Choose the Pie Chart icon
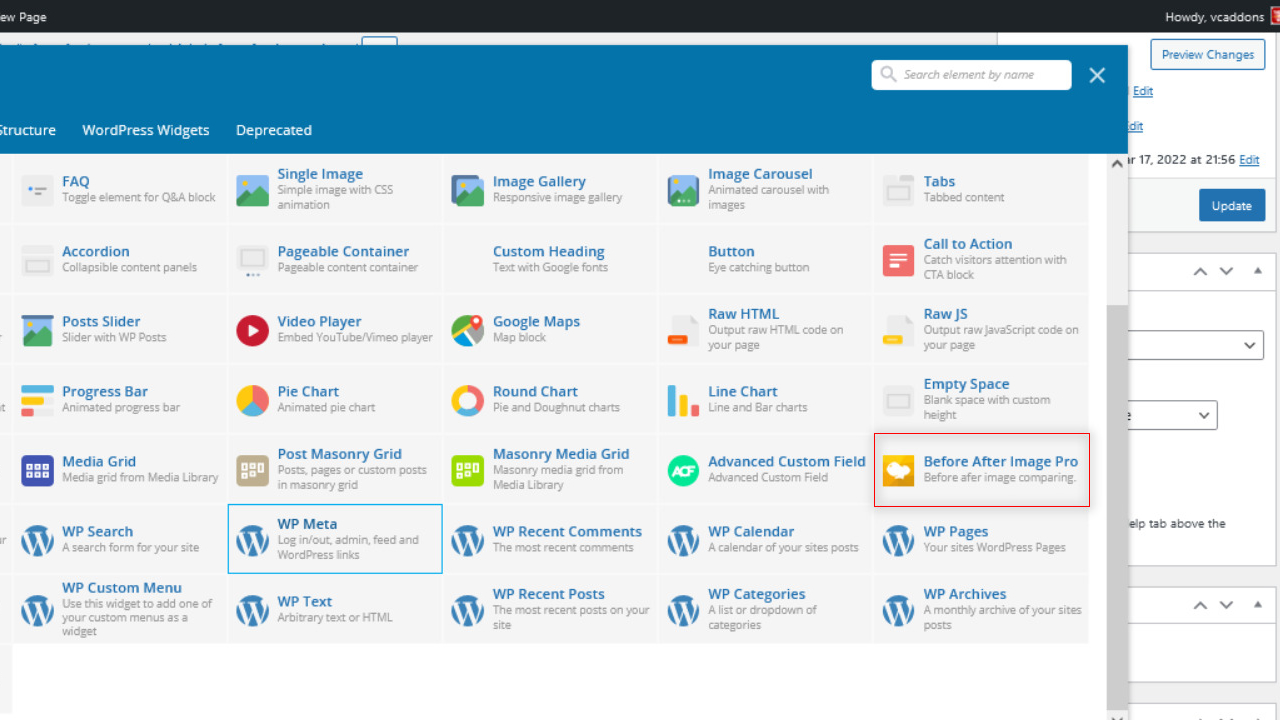 [252, 400]
